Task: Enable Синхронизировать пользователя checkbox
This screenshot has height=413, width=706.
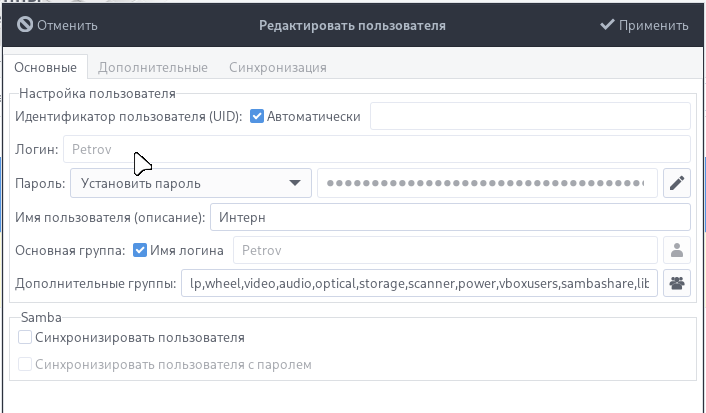Action: (x=25, y=338)
